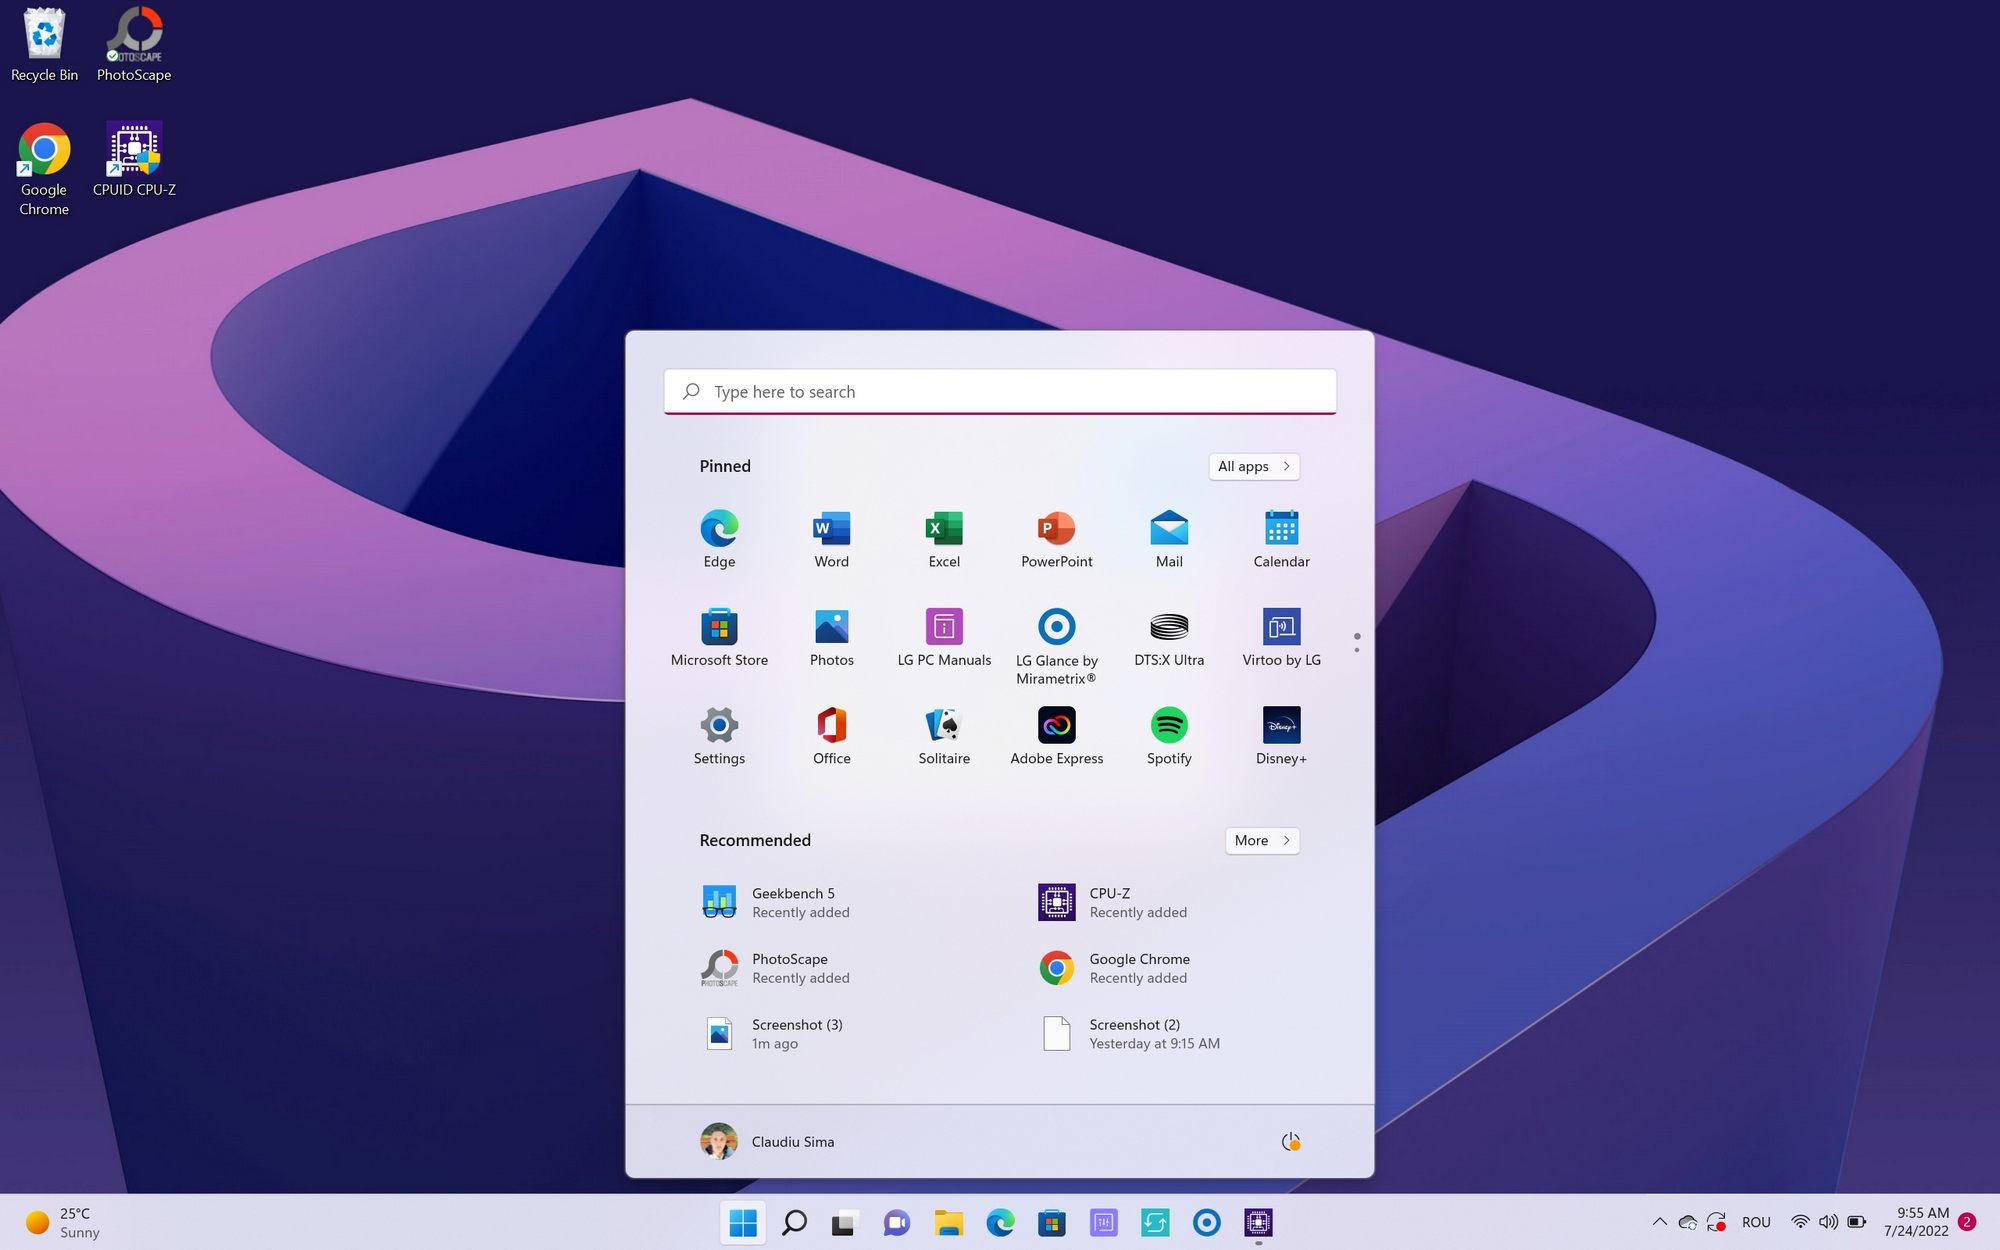Open Virtoo by LG

pos(1281,638)
